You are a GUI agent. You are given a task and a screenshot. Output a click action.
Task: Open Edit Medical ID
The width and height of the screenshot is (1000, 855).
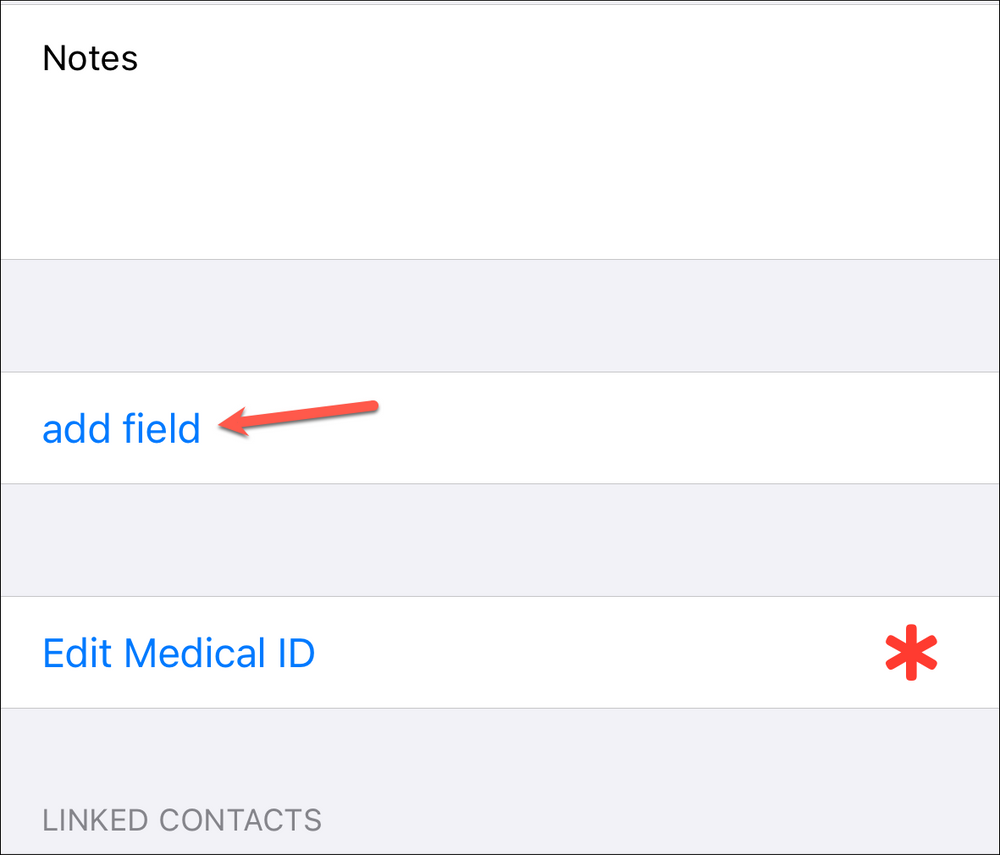click(178, 652)
